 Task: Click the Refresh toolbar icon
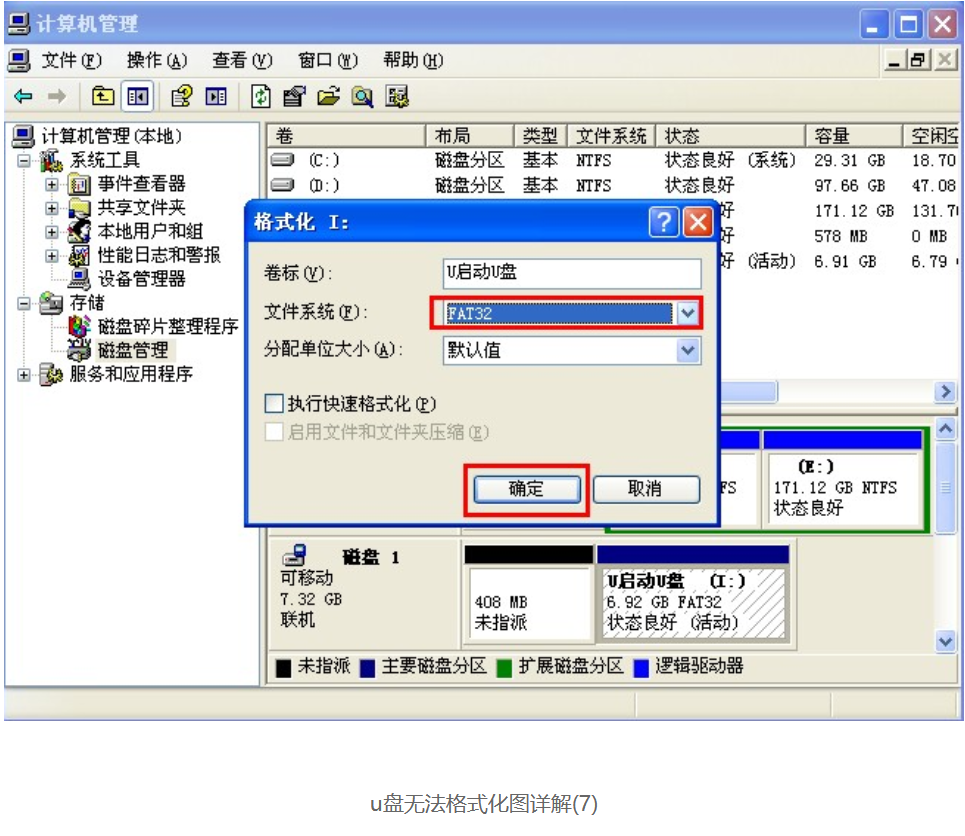261,97
